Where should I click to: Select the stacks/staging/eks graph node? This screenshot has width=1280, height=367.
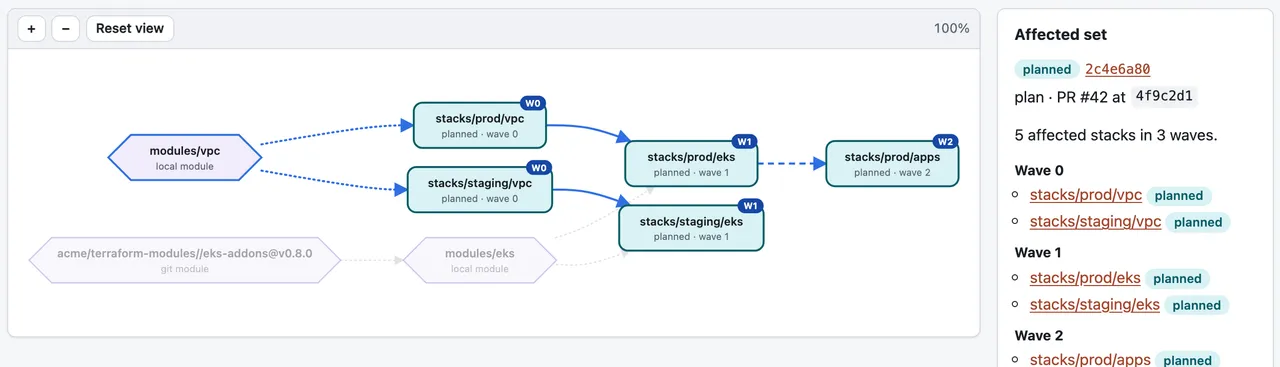click(x=692, y=228)
